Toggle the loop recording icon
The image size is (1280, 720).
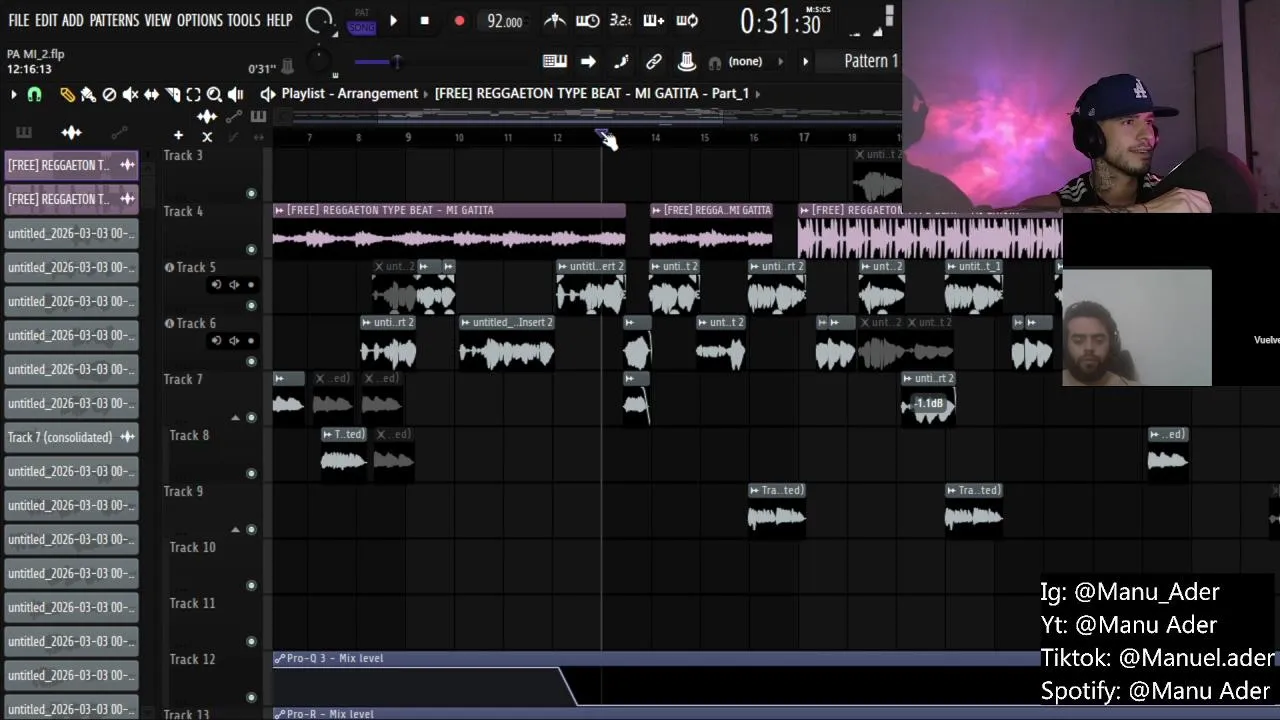click(x=687, y=21)
